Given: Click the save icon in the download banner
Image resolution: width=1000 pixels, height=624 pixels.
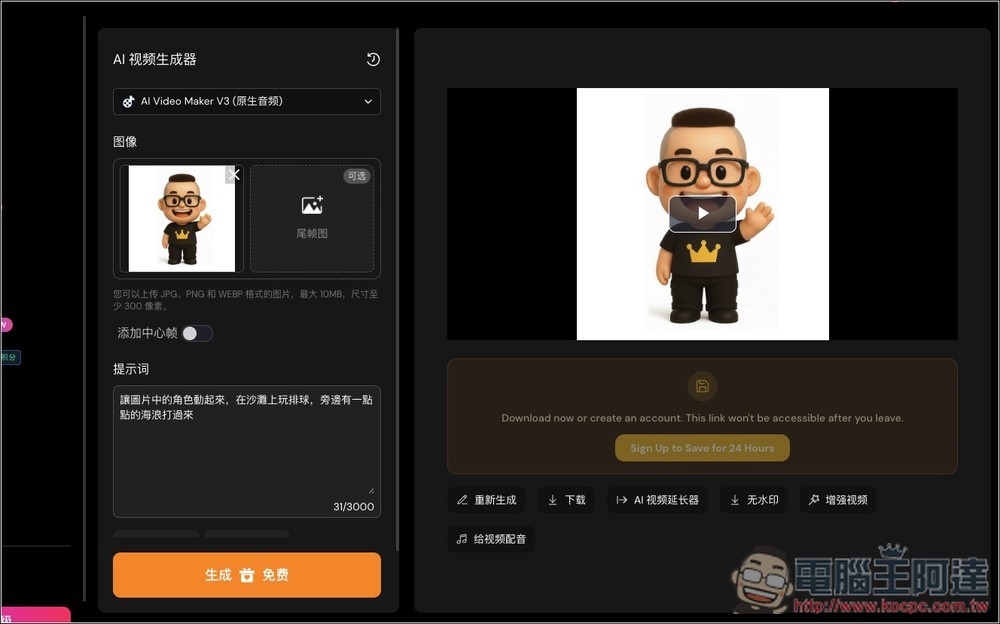Looking at the screenshot, I should click(x=702, y=386).
